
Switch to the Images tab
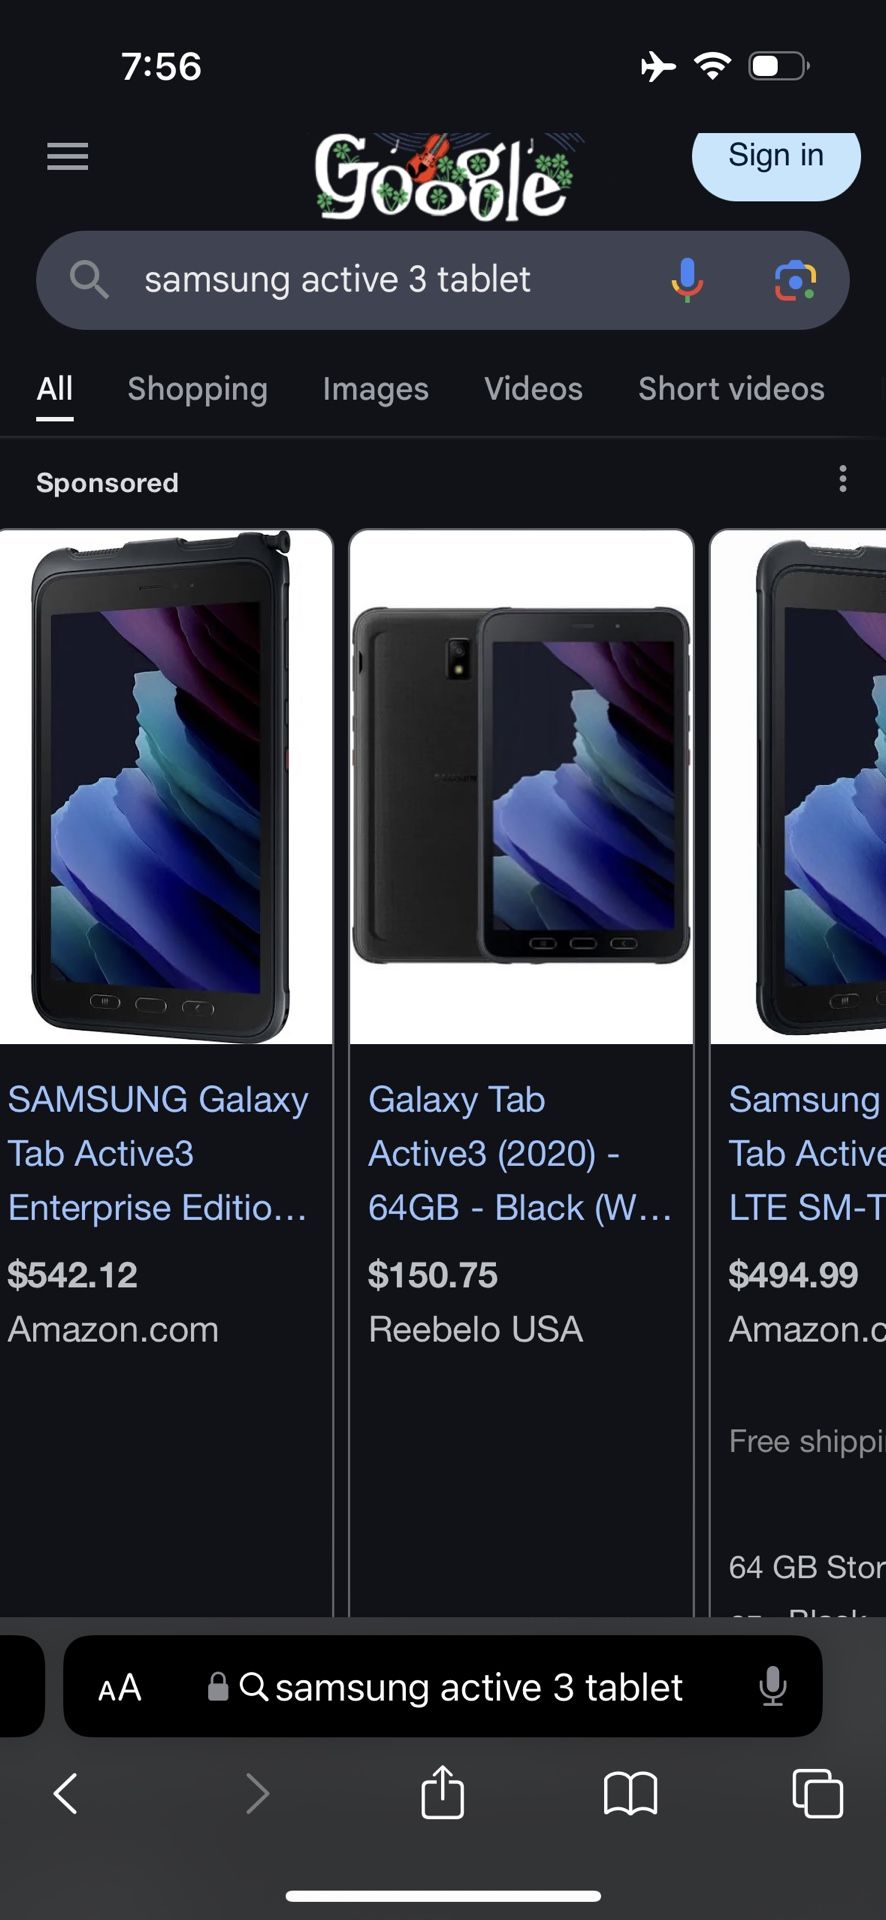375,389
